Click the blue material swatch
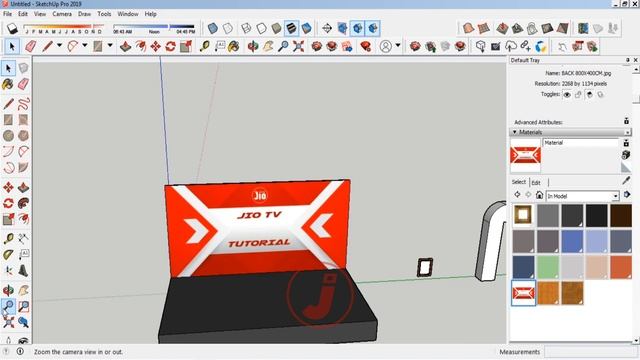 (572, 241)
